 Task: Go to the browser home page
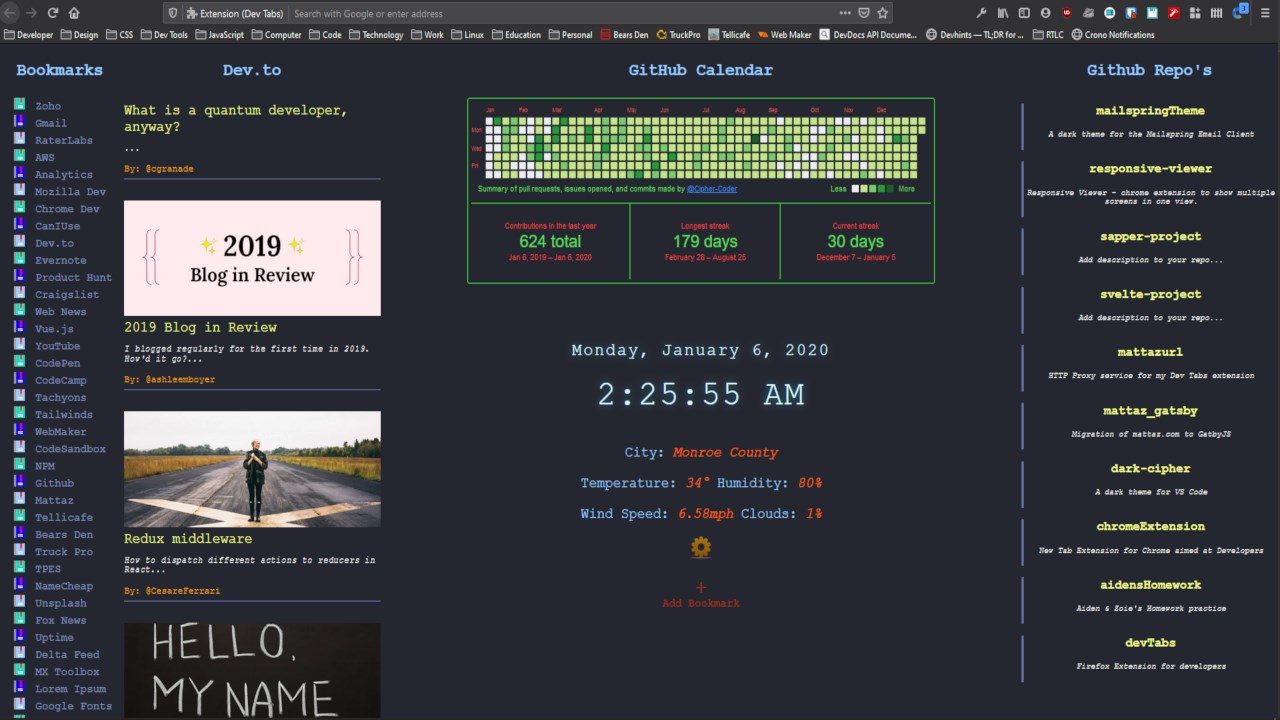click(74, 13)
